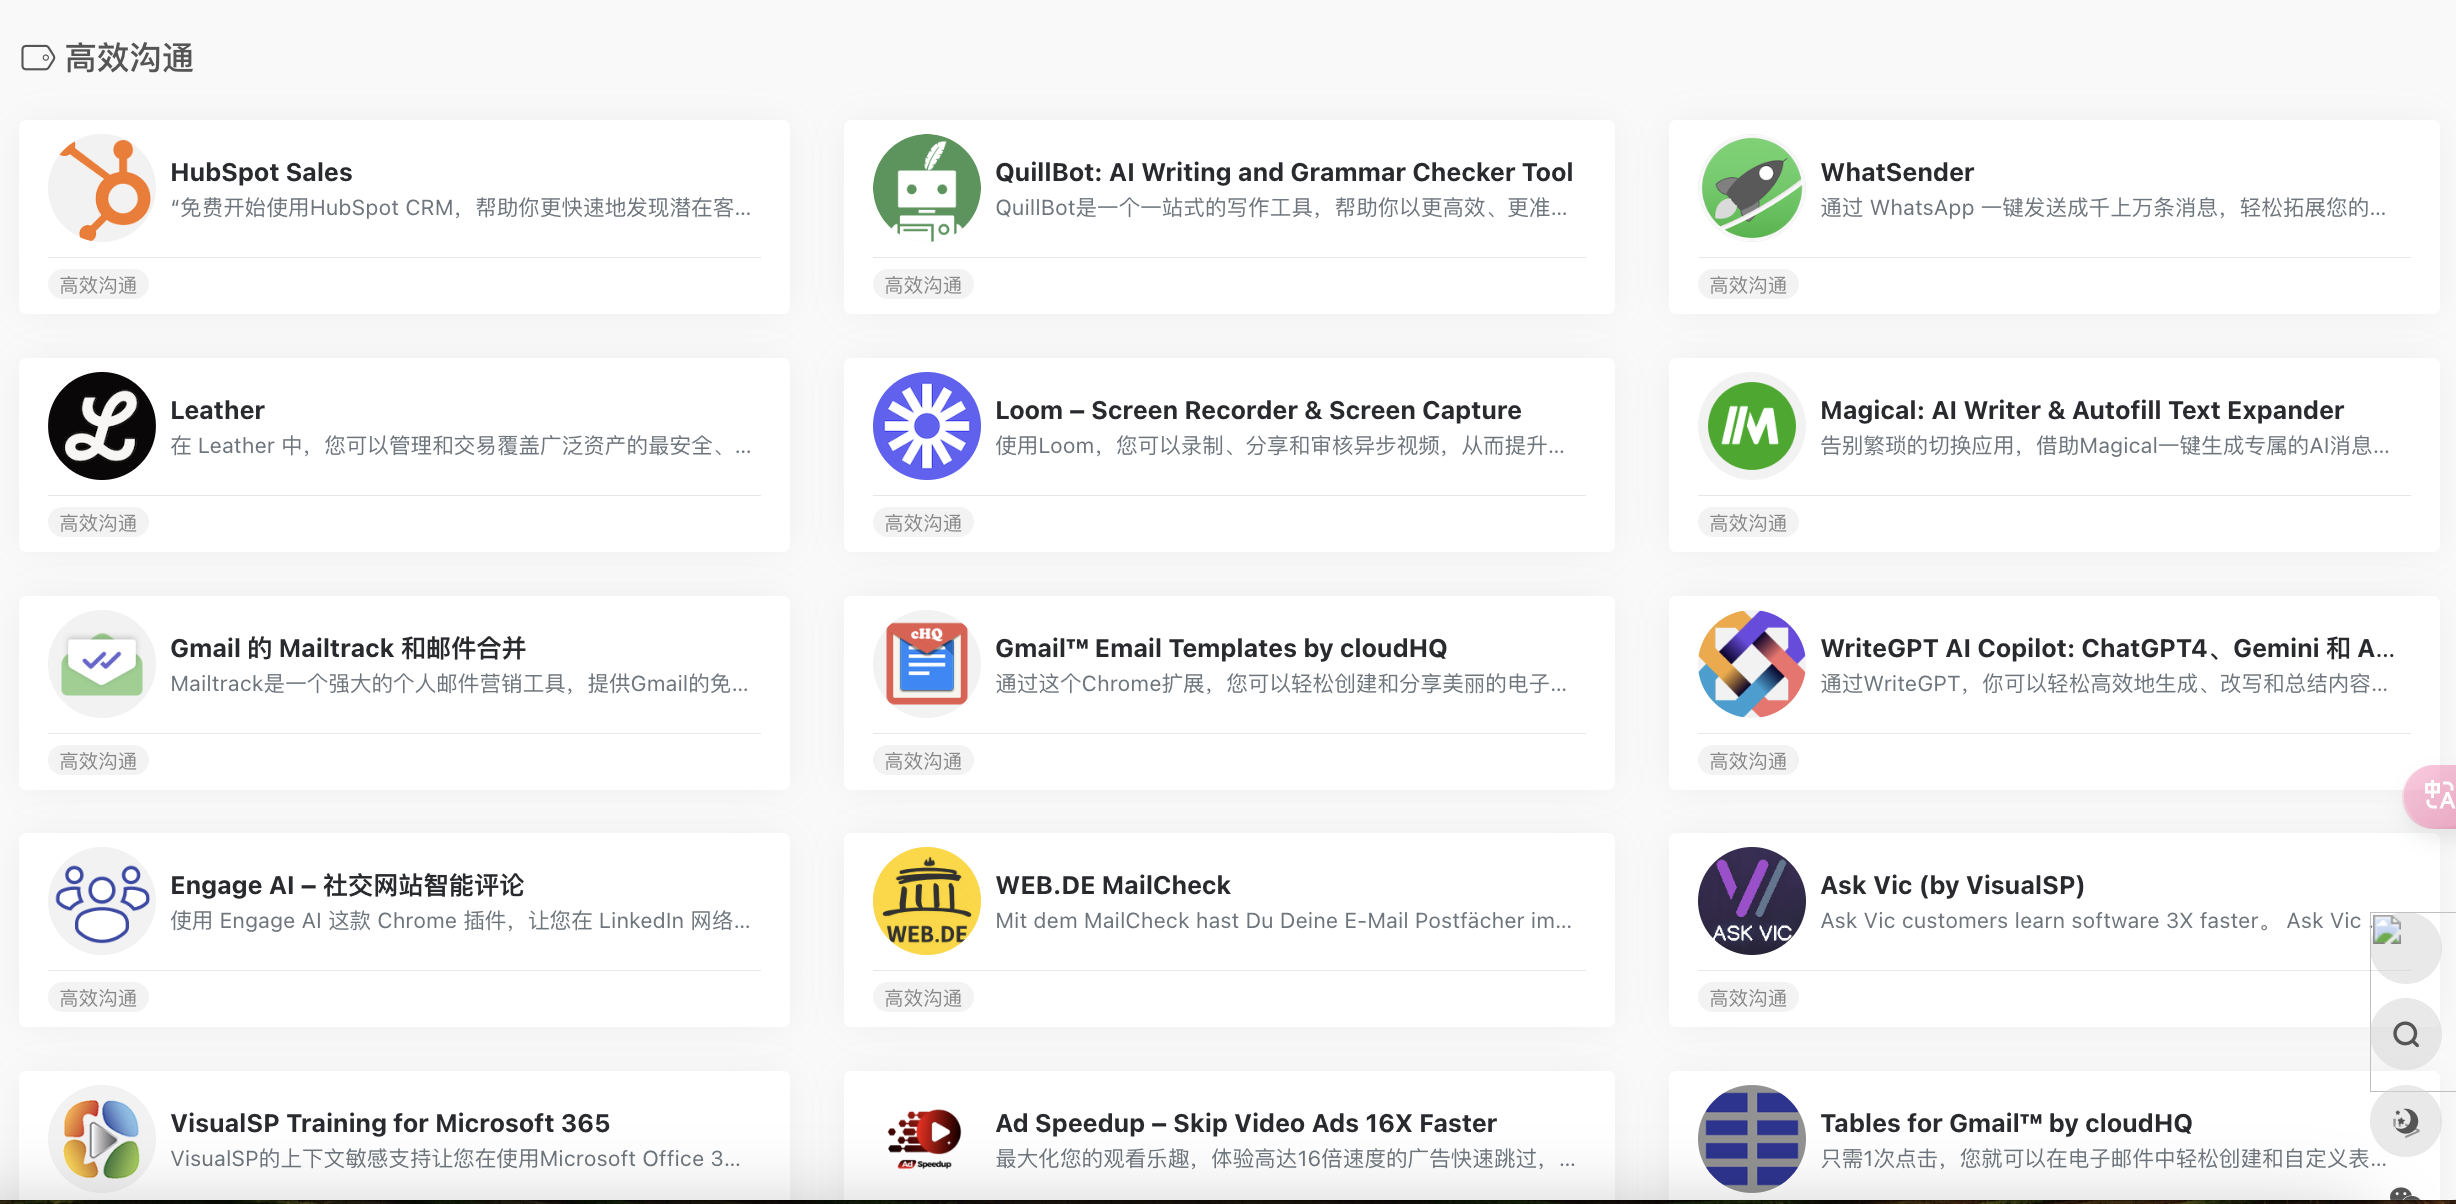Image resolution: width=2456 pixels, height=1204 pixels.
Task: Click the HubSpot CRM description text
Action: coord(460,207)
